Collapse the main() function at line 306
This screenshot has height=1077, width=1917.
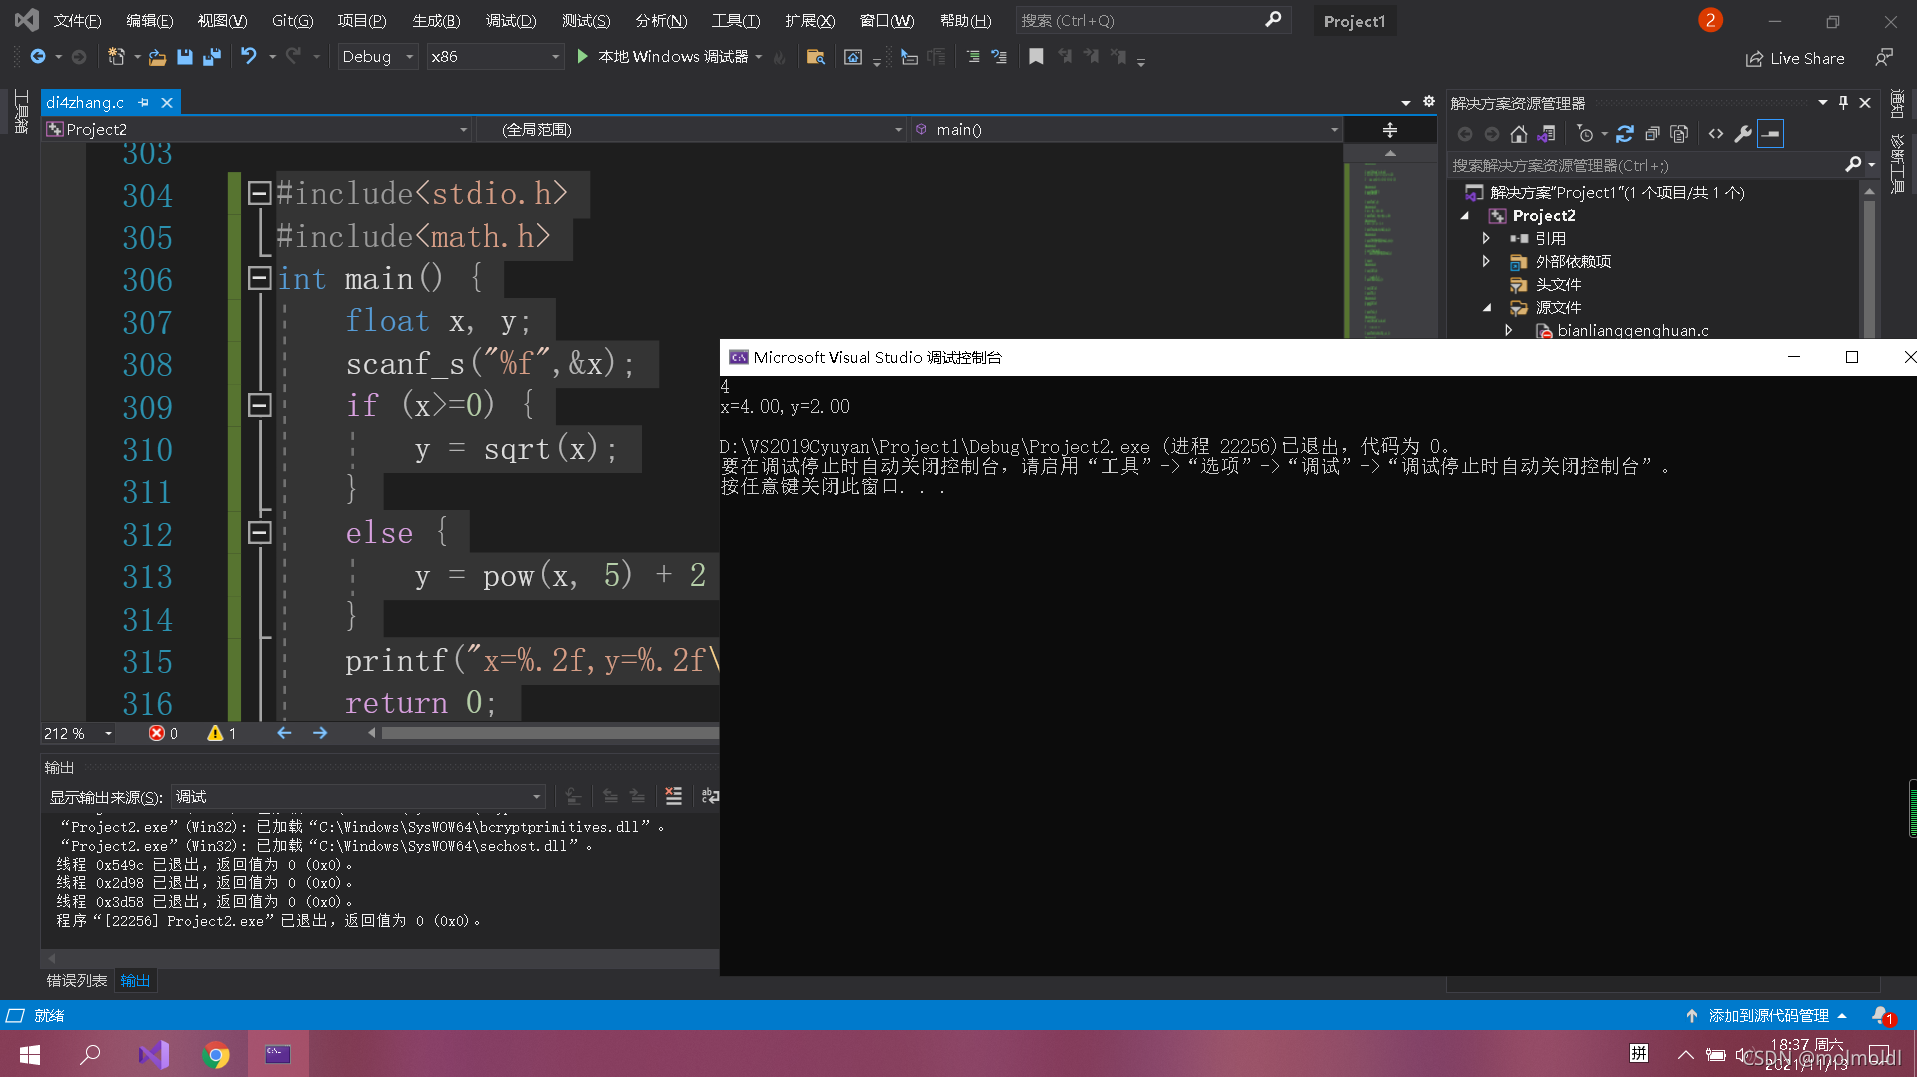click(259, 278)
